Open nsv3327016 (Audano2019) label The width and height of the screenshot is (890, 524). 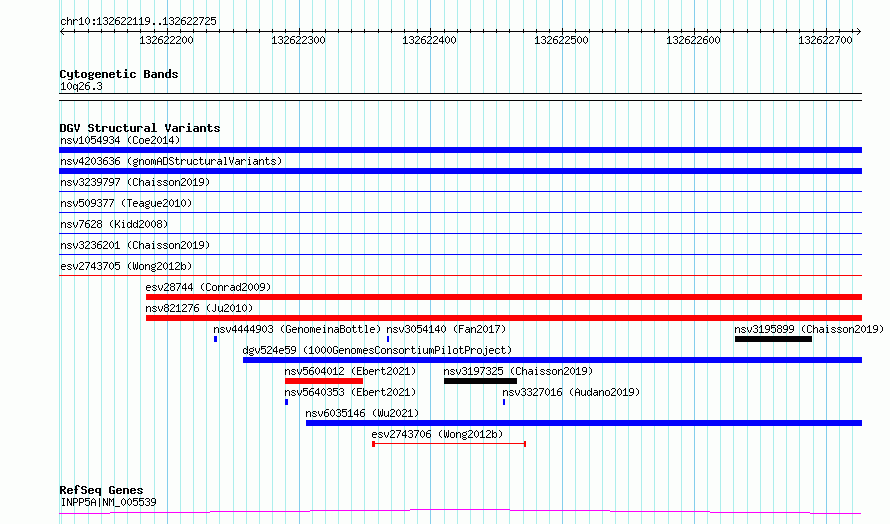571,392
